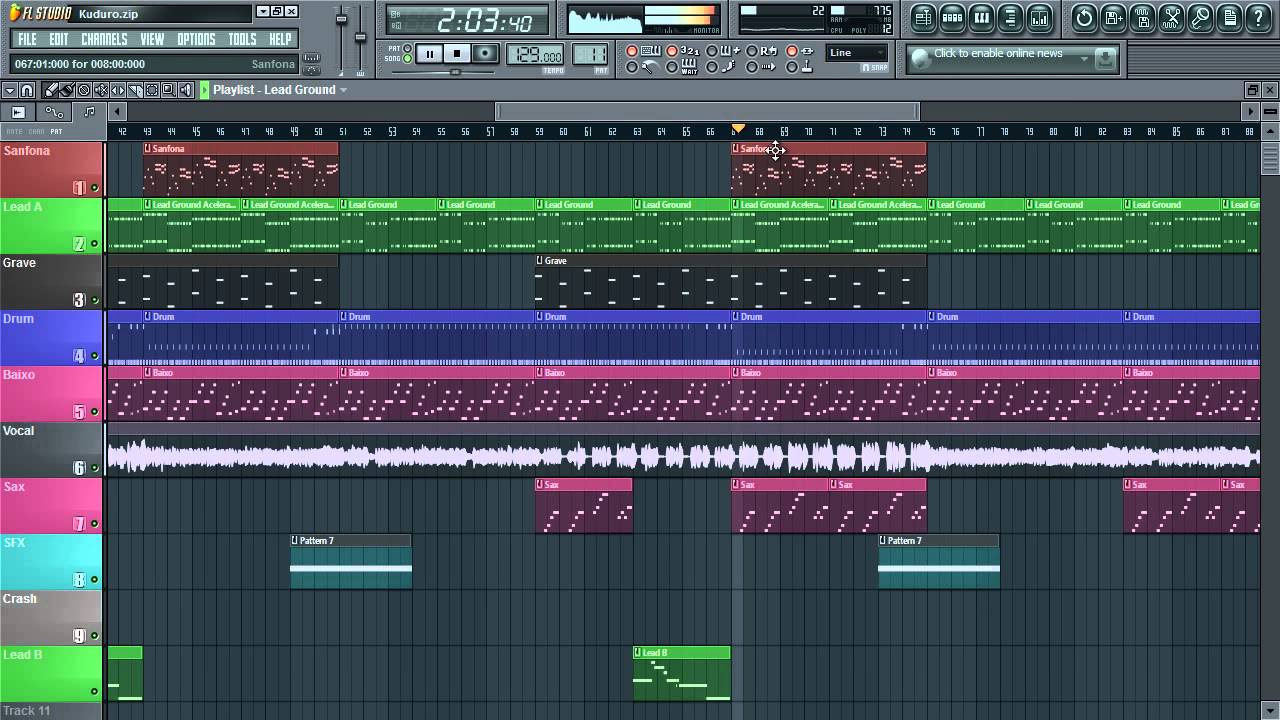1280x720 pixels.
Task: Open the CHANNELS menu
Action: pyautogui.click(x=104, y=39)
